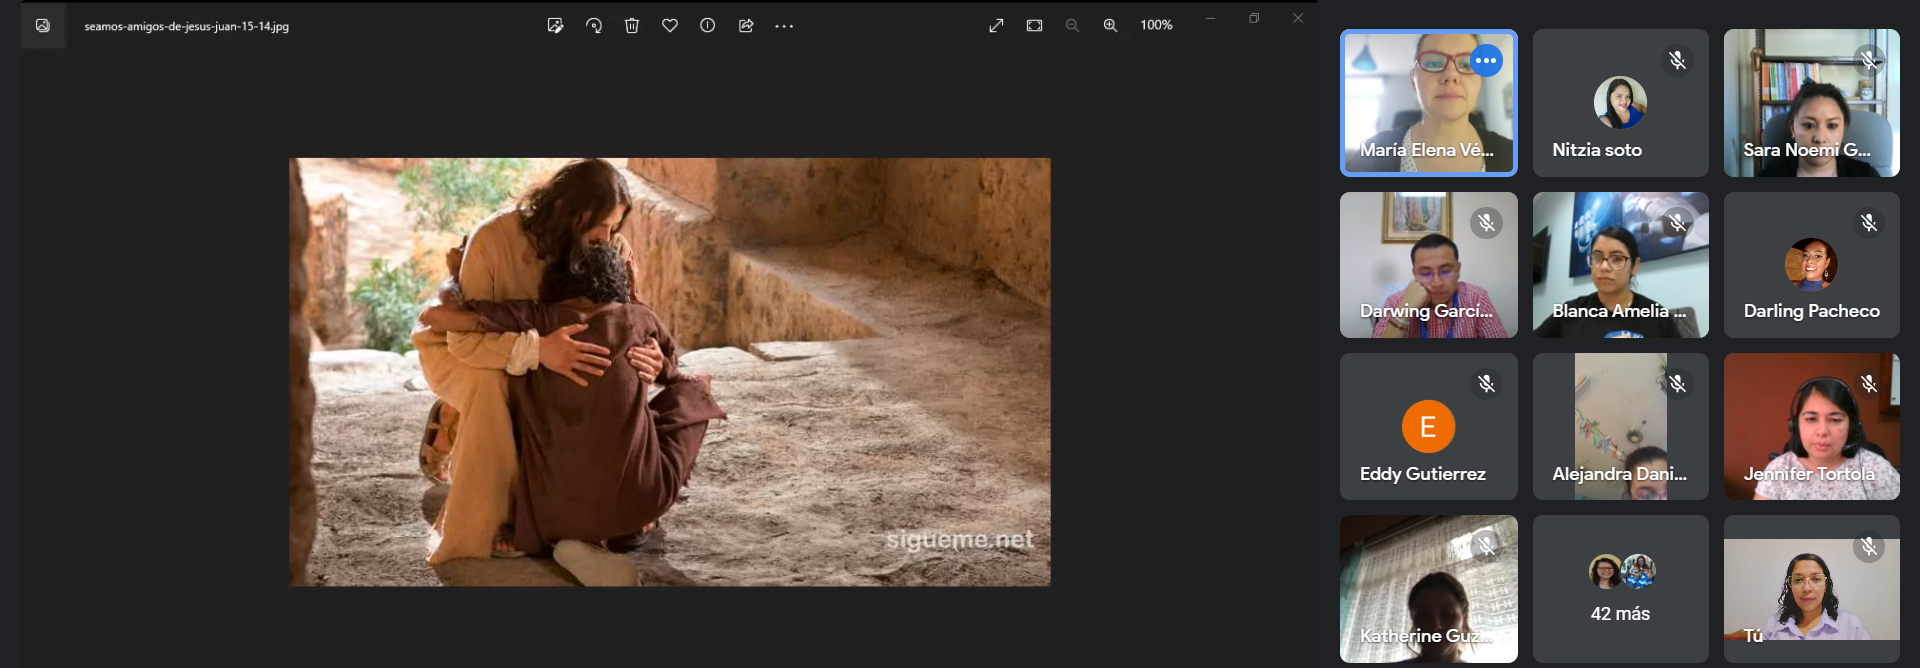
Task: Click the name label Sara Noemí G...
Action: 1807,150
